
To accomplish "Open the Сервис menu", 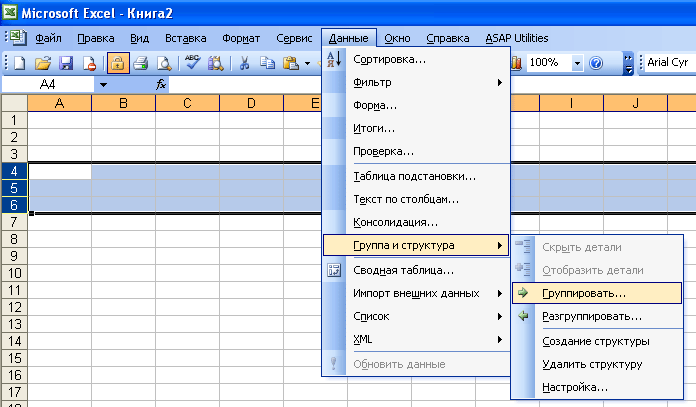I will point(294,38).
